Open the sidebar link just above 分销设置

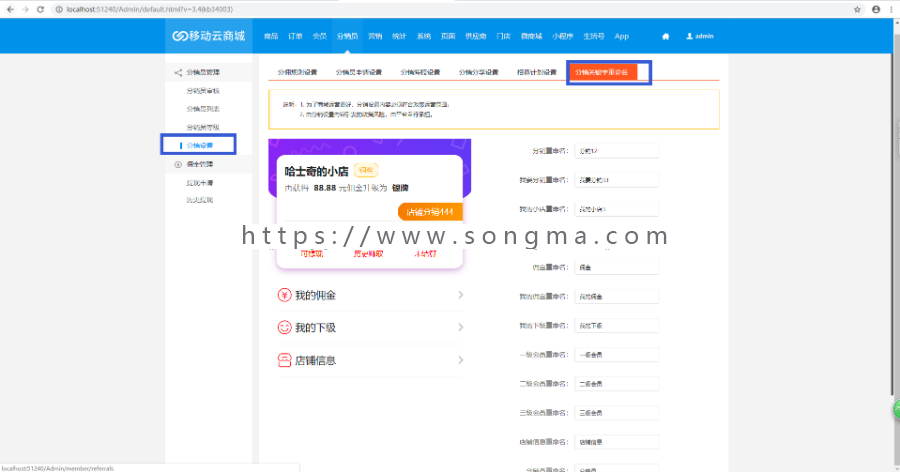(203, 127)
